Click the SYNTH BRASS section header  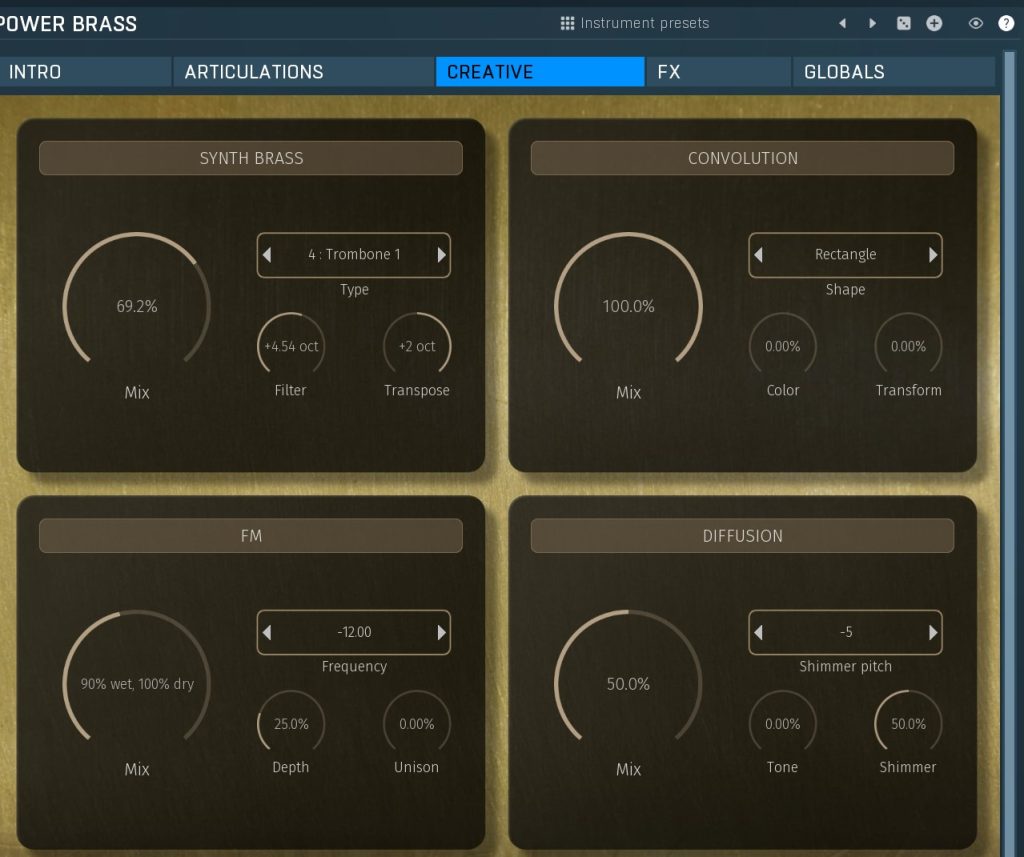(251, 158)
